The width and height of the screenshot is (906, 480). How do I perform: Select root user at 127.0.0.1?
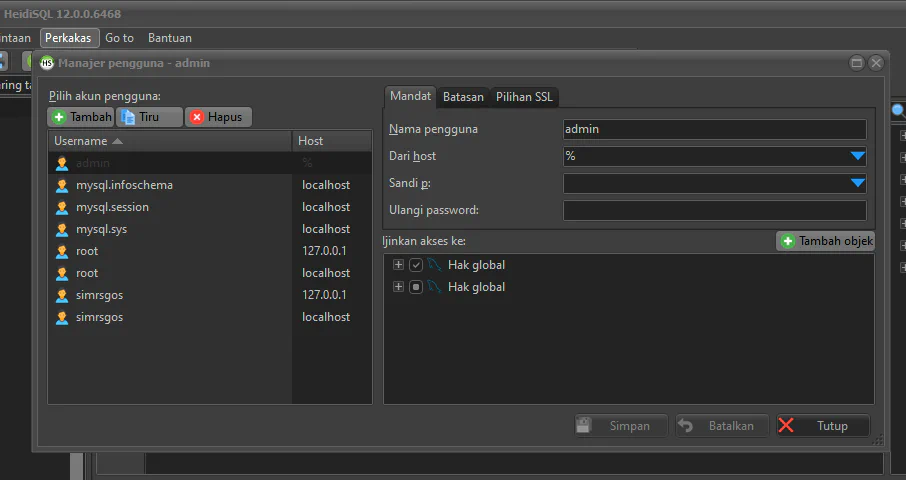point(210,251)
